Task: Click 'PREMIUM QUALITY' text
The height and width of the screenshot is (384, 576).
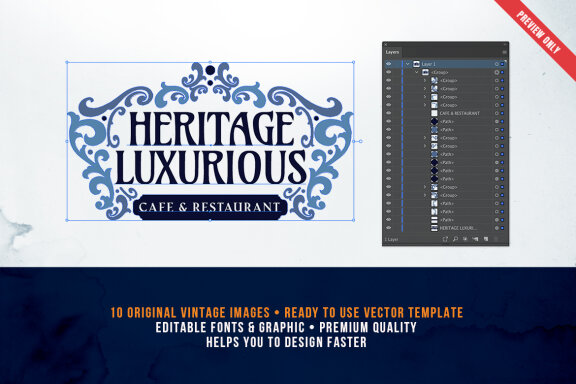Action: coord(368,327)
